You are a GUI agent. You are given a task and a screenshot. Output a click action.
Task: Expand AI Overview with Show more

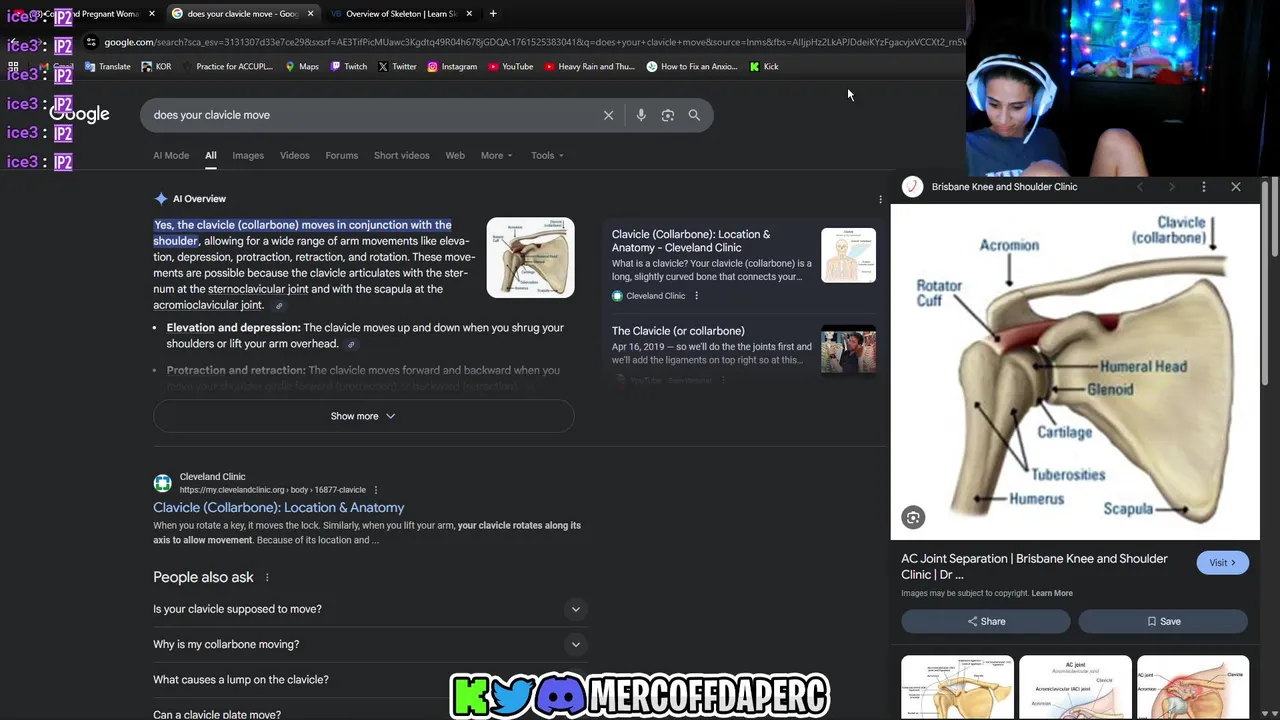click(x=363, y=416)
